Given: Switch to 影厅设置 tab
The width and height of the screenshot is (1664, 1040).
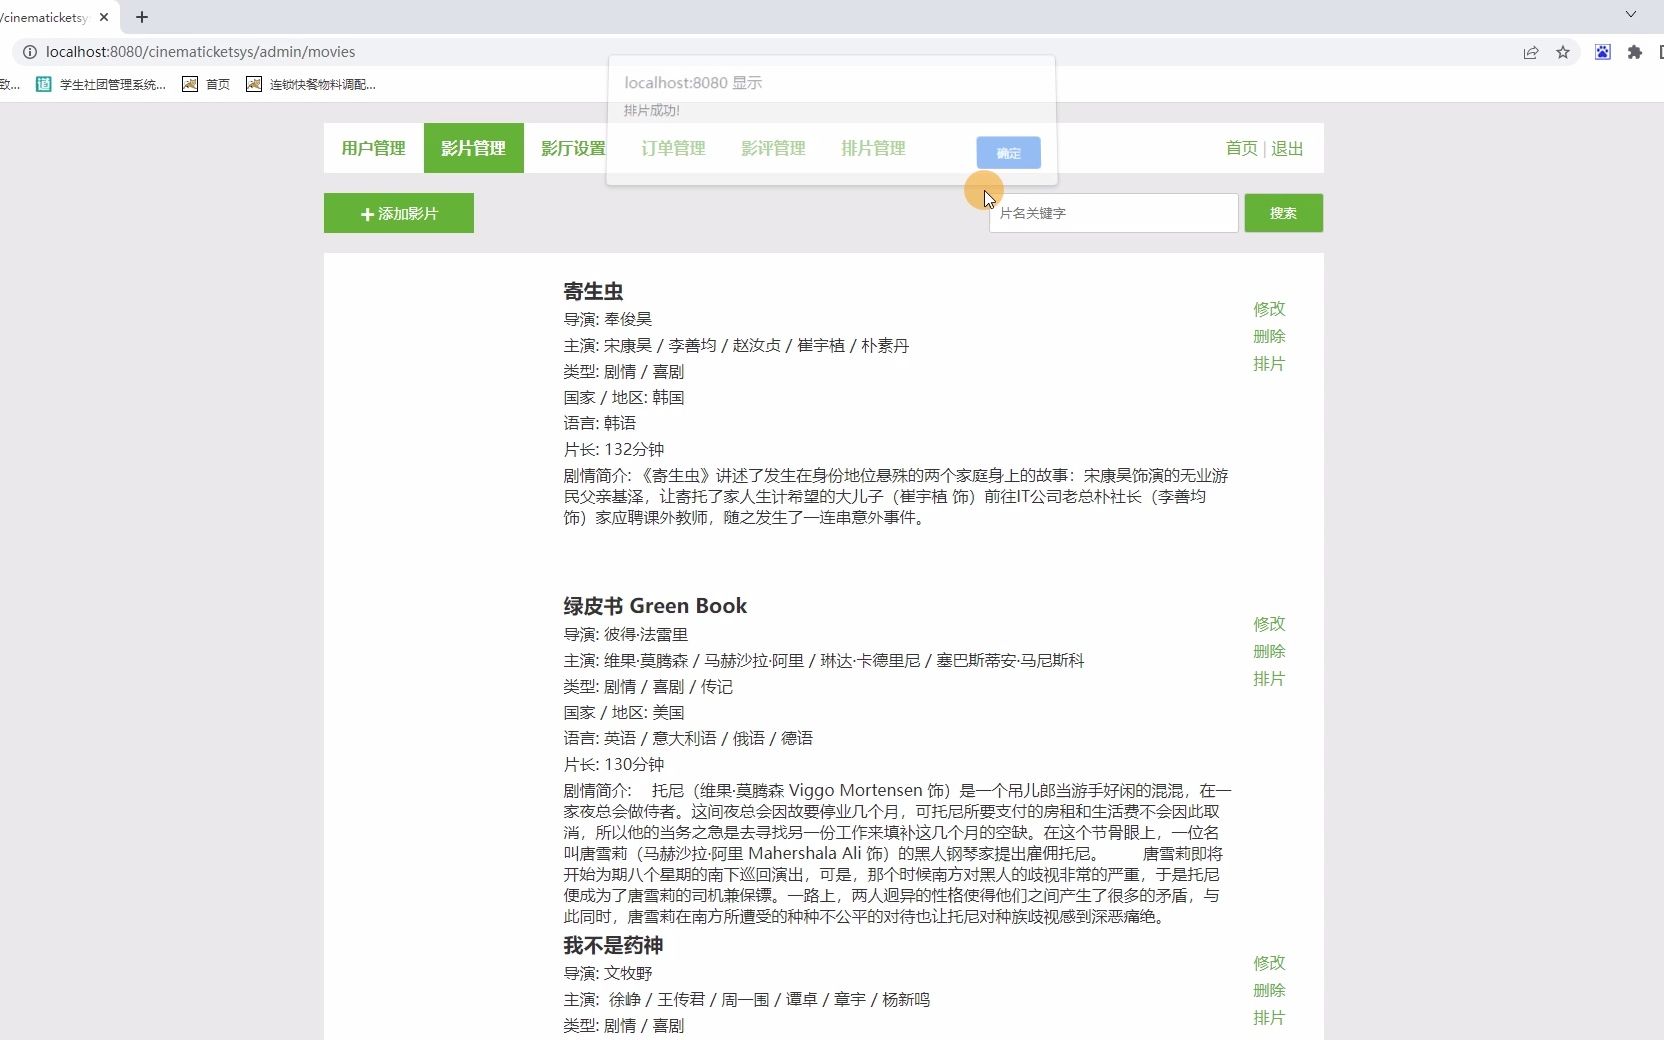Looking at the screenshot, I should click(x=573, y=148).
